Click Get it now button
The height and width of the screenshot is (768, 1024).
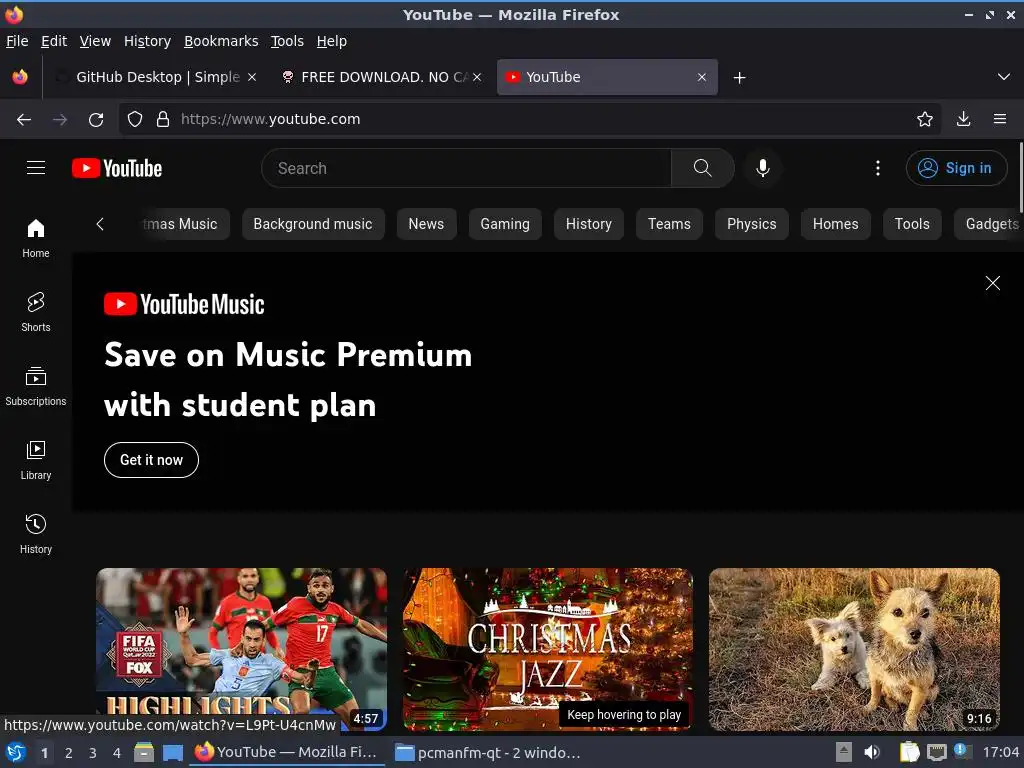click(x=151, y=460)
